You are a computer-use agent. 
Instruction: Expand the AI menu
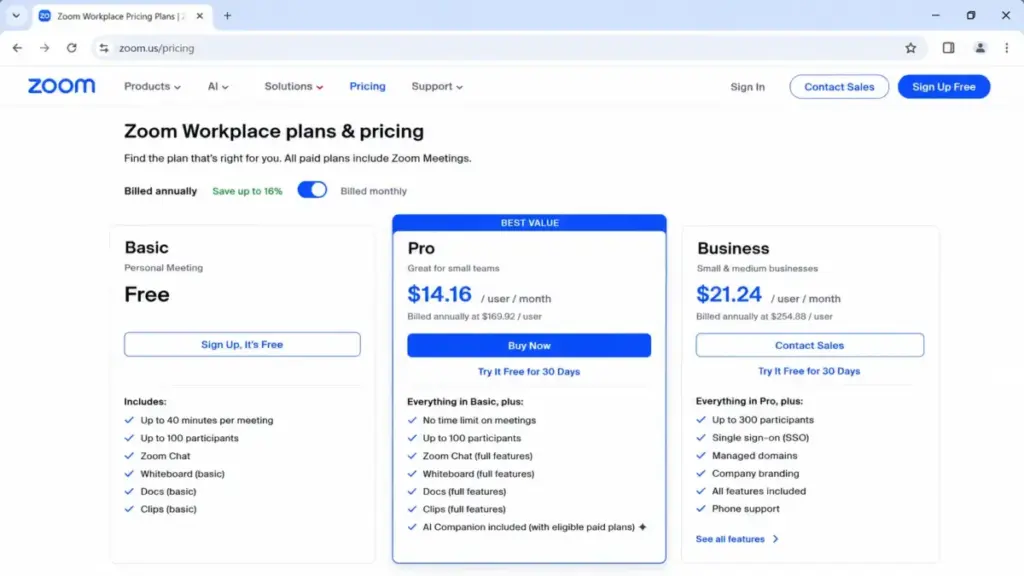218,86
